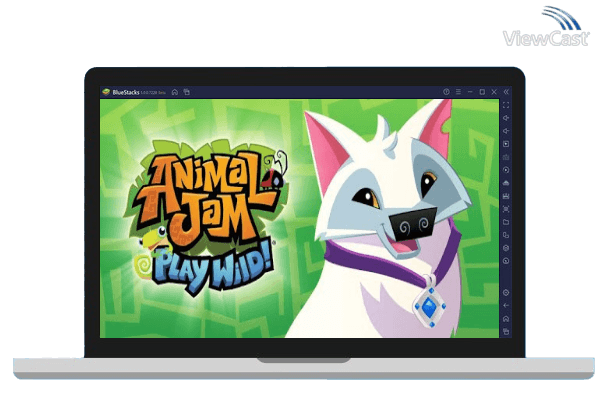Decrease volume from the side toolbar
The width and height of the screenshot is (602, 414).
coord(506,131)
